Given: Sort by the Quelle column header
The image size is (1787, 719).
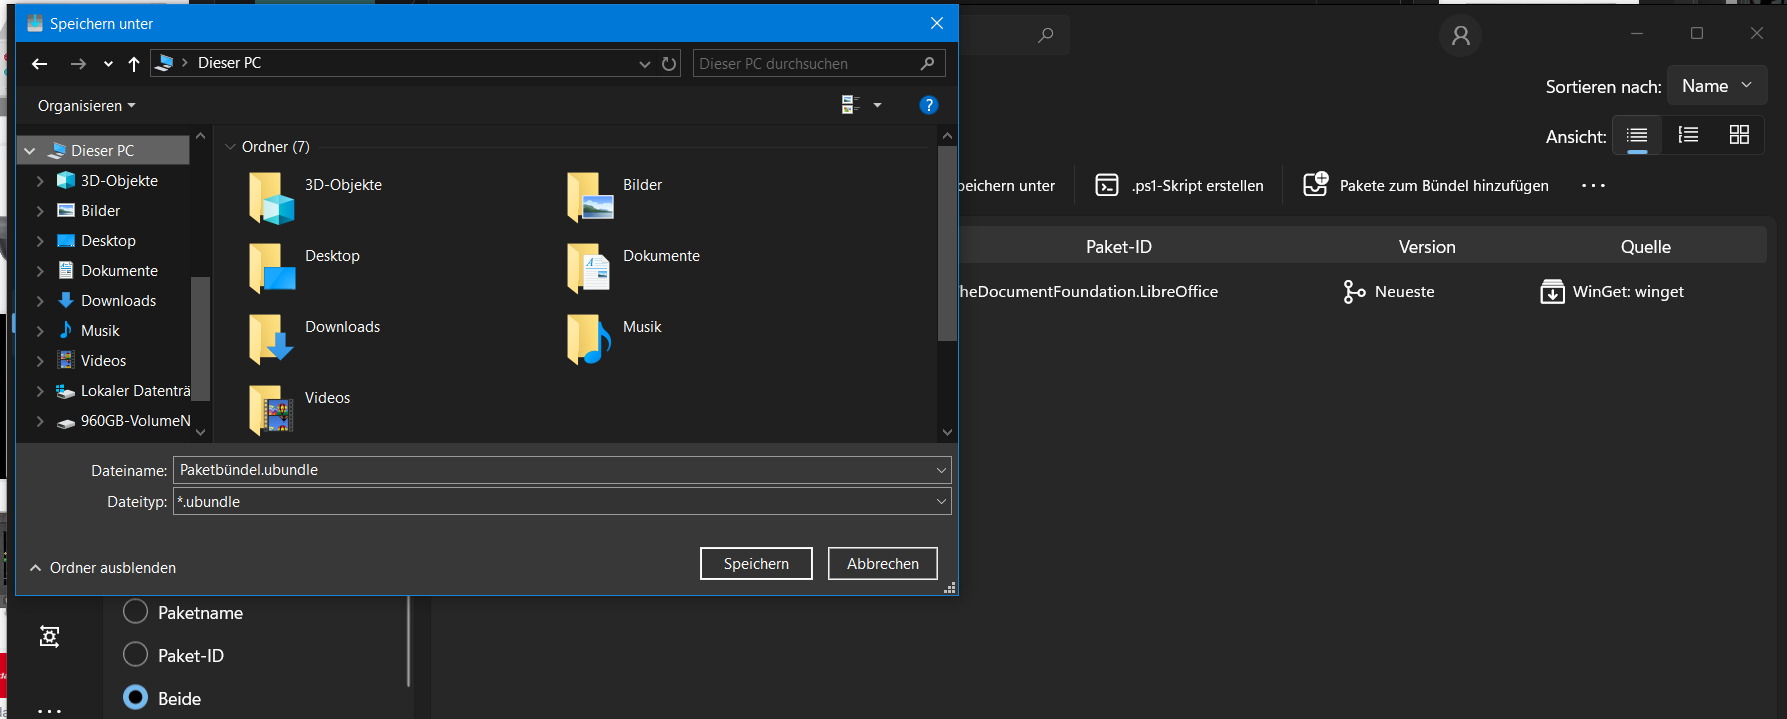Looking at the screenshot, I should (1646, 247).
